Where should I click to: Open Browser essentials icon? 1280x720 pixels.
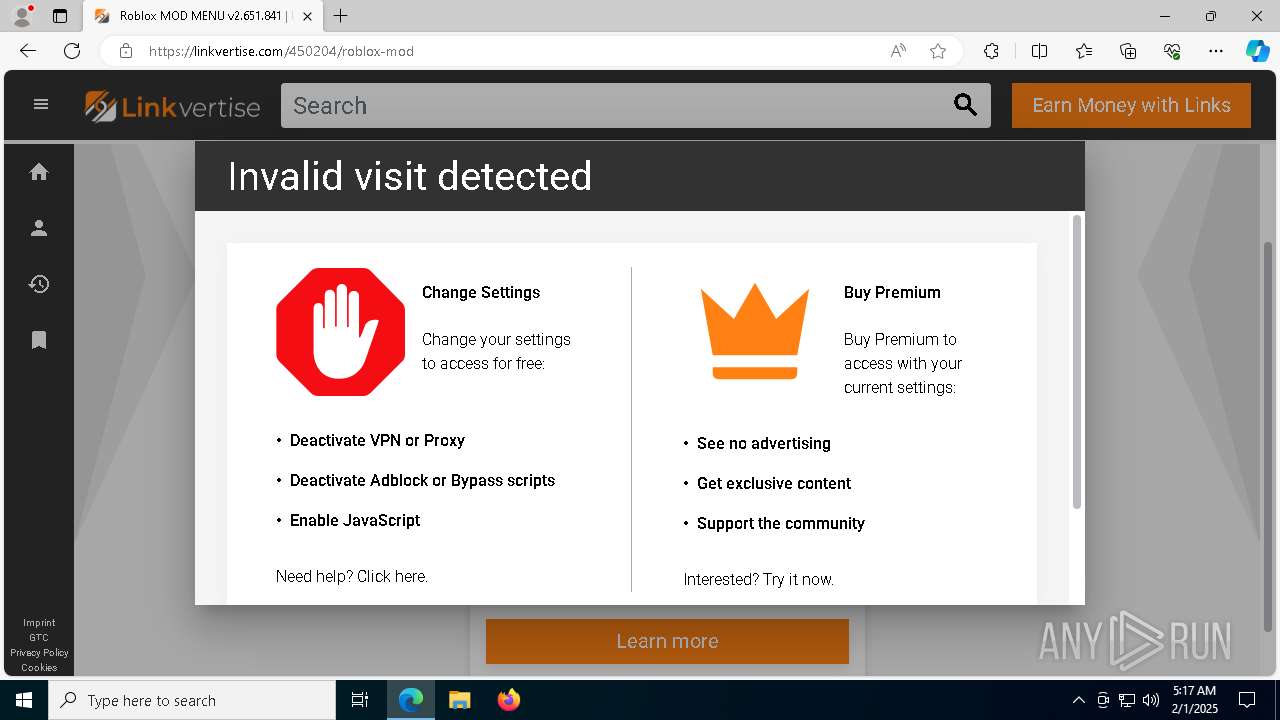(x=1172, y=51)
